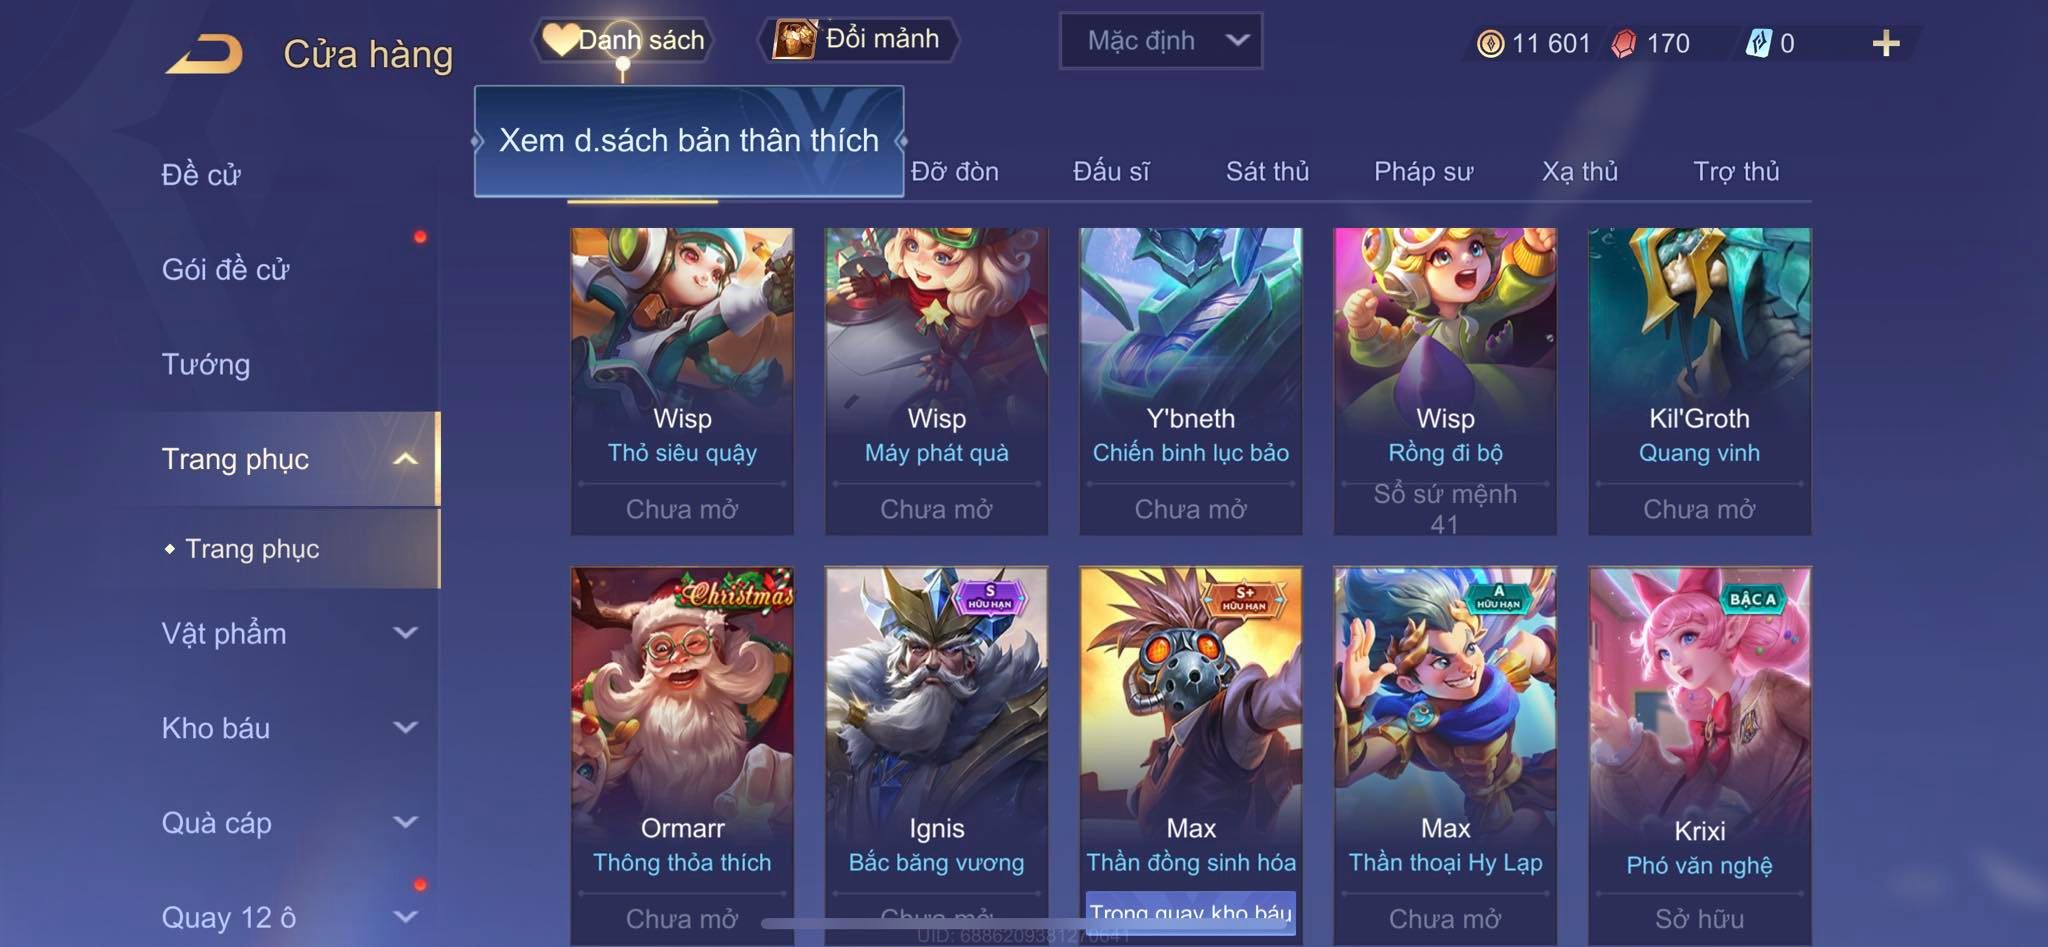The image size is (2048, 947).
Task: Open the Đổi mảnh chest icon
Action: point(795,40)
